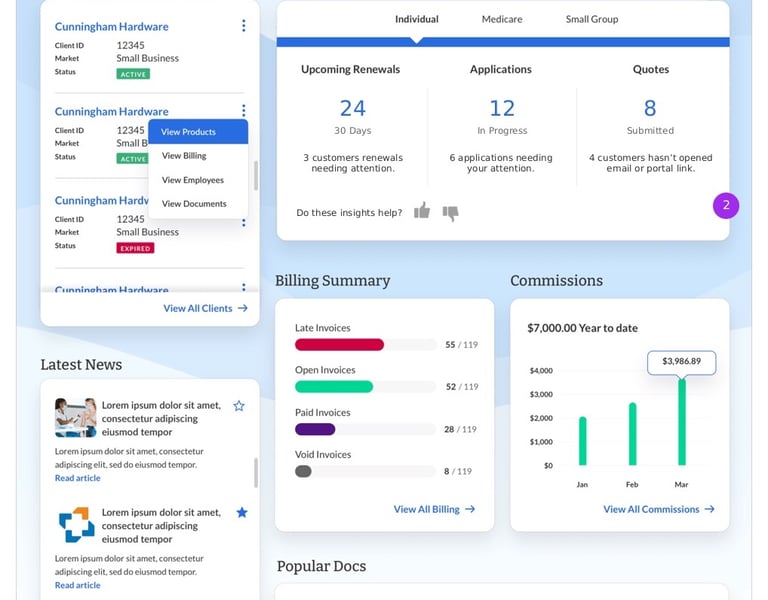Unstar the second news article filled star
This screenshot has height=600, width=768.
242,513
